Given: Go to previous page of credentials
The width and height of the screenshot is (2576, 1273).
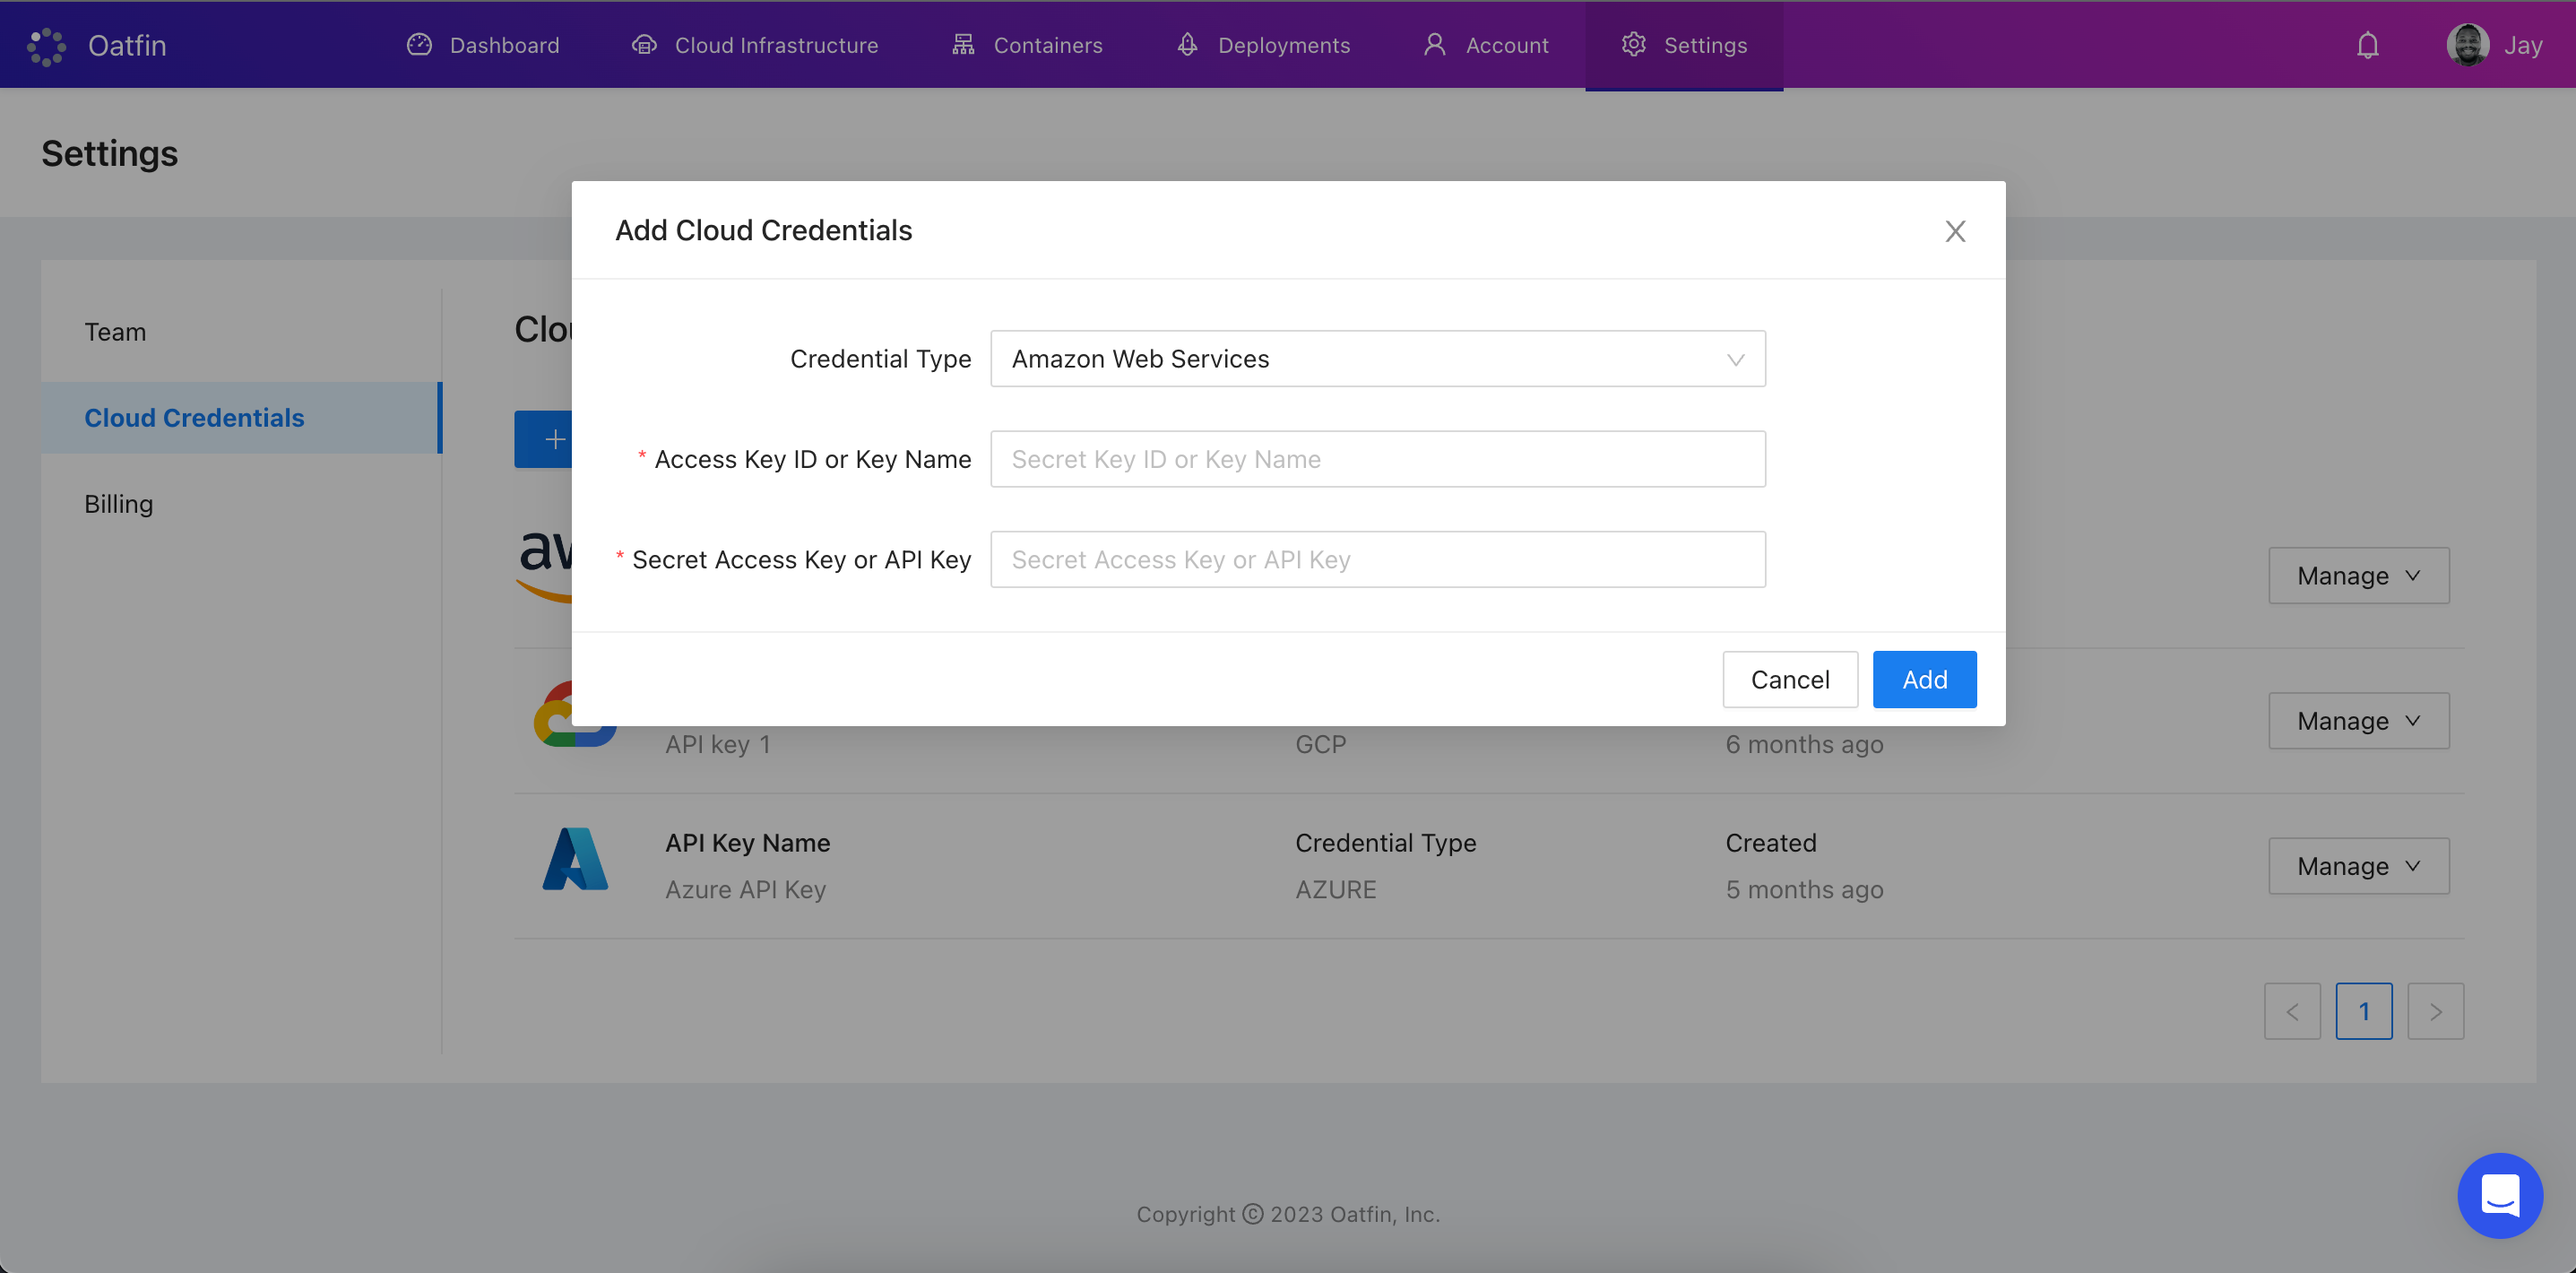Looking at the screenshot, I should (x=2292, y=1011).
